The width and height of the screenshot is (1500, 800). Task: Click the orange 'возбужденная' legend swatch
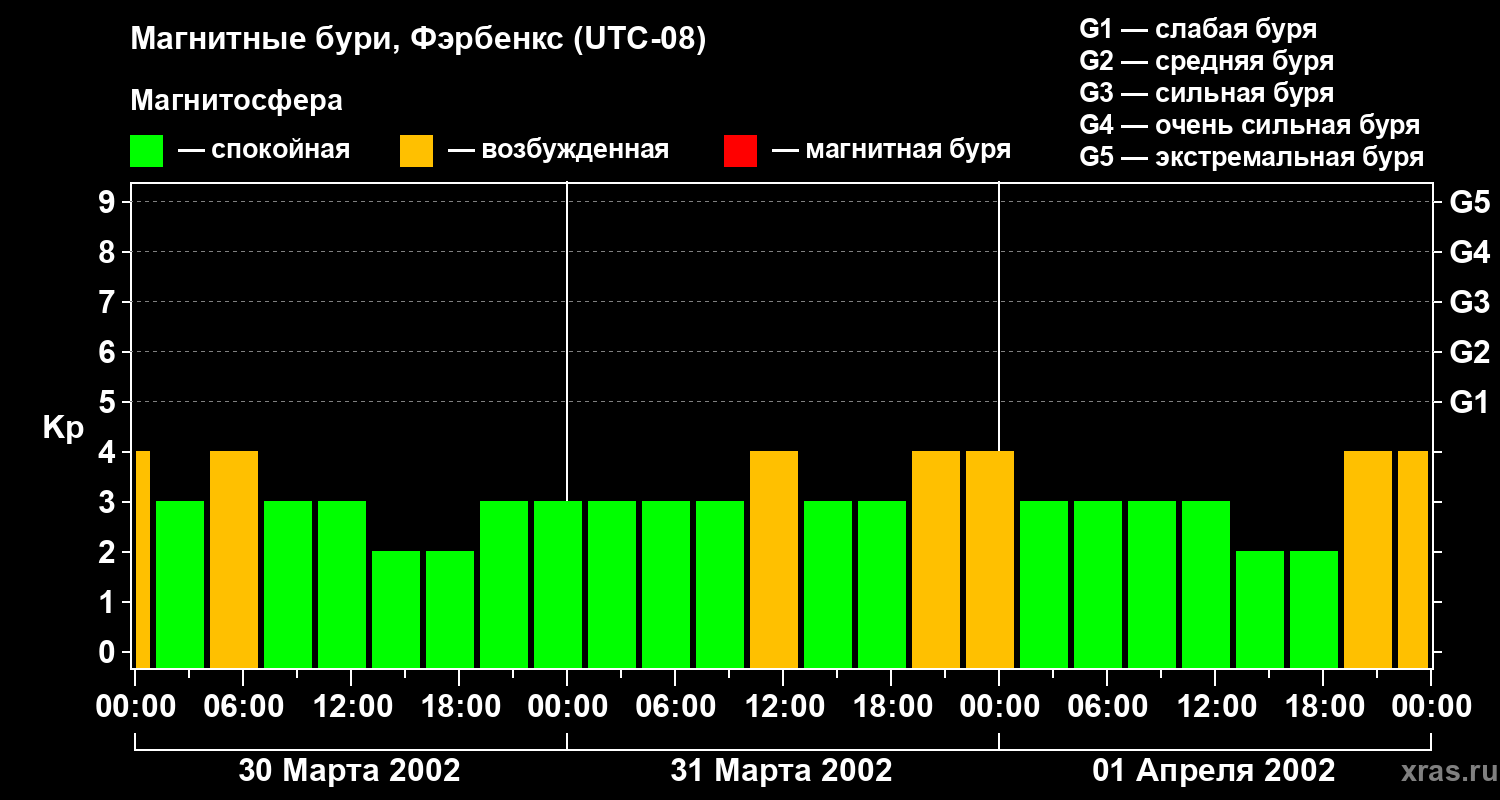(x=416, y=151)
